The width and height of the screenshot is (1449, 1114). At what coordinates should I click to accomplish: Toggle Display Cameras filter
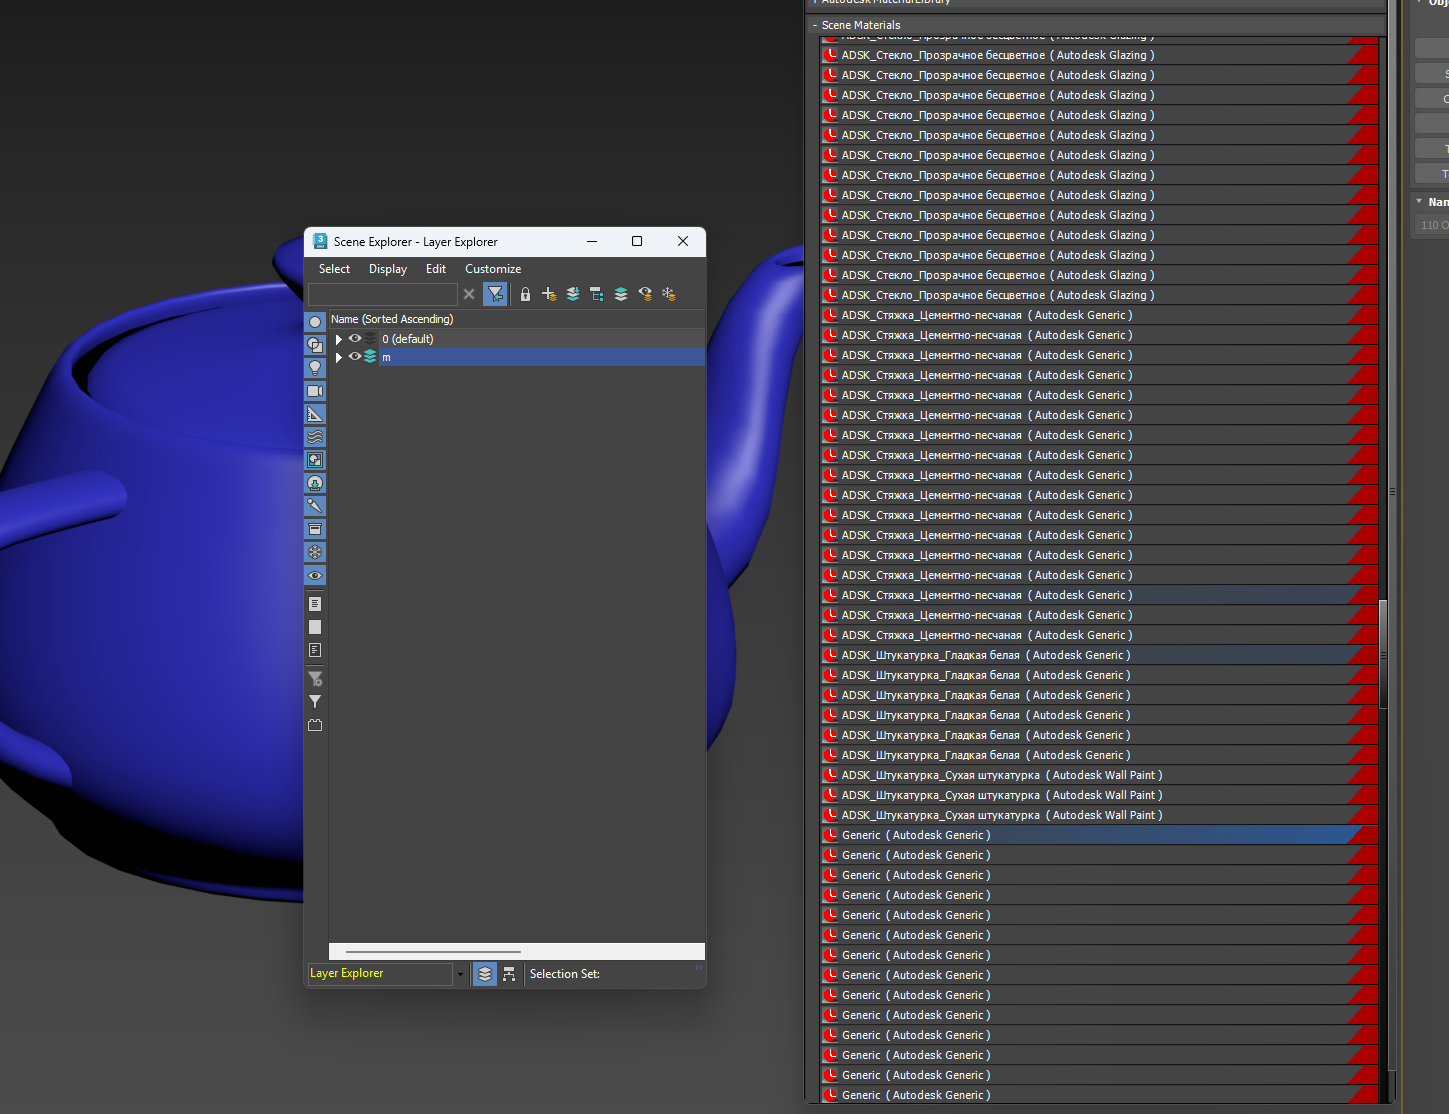315,391
